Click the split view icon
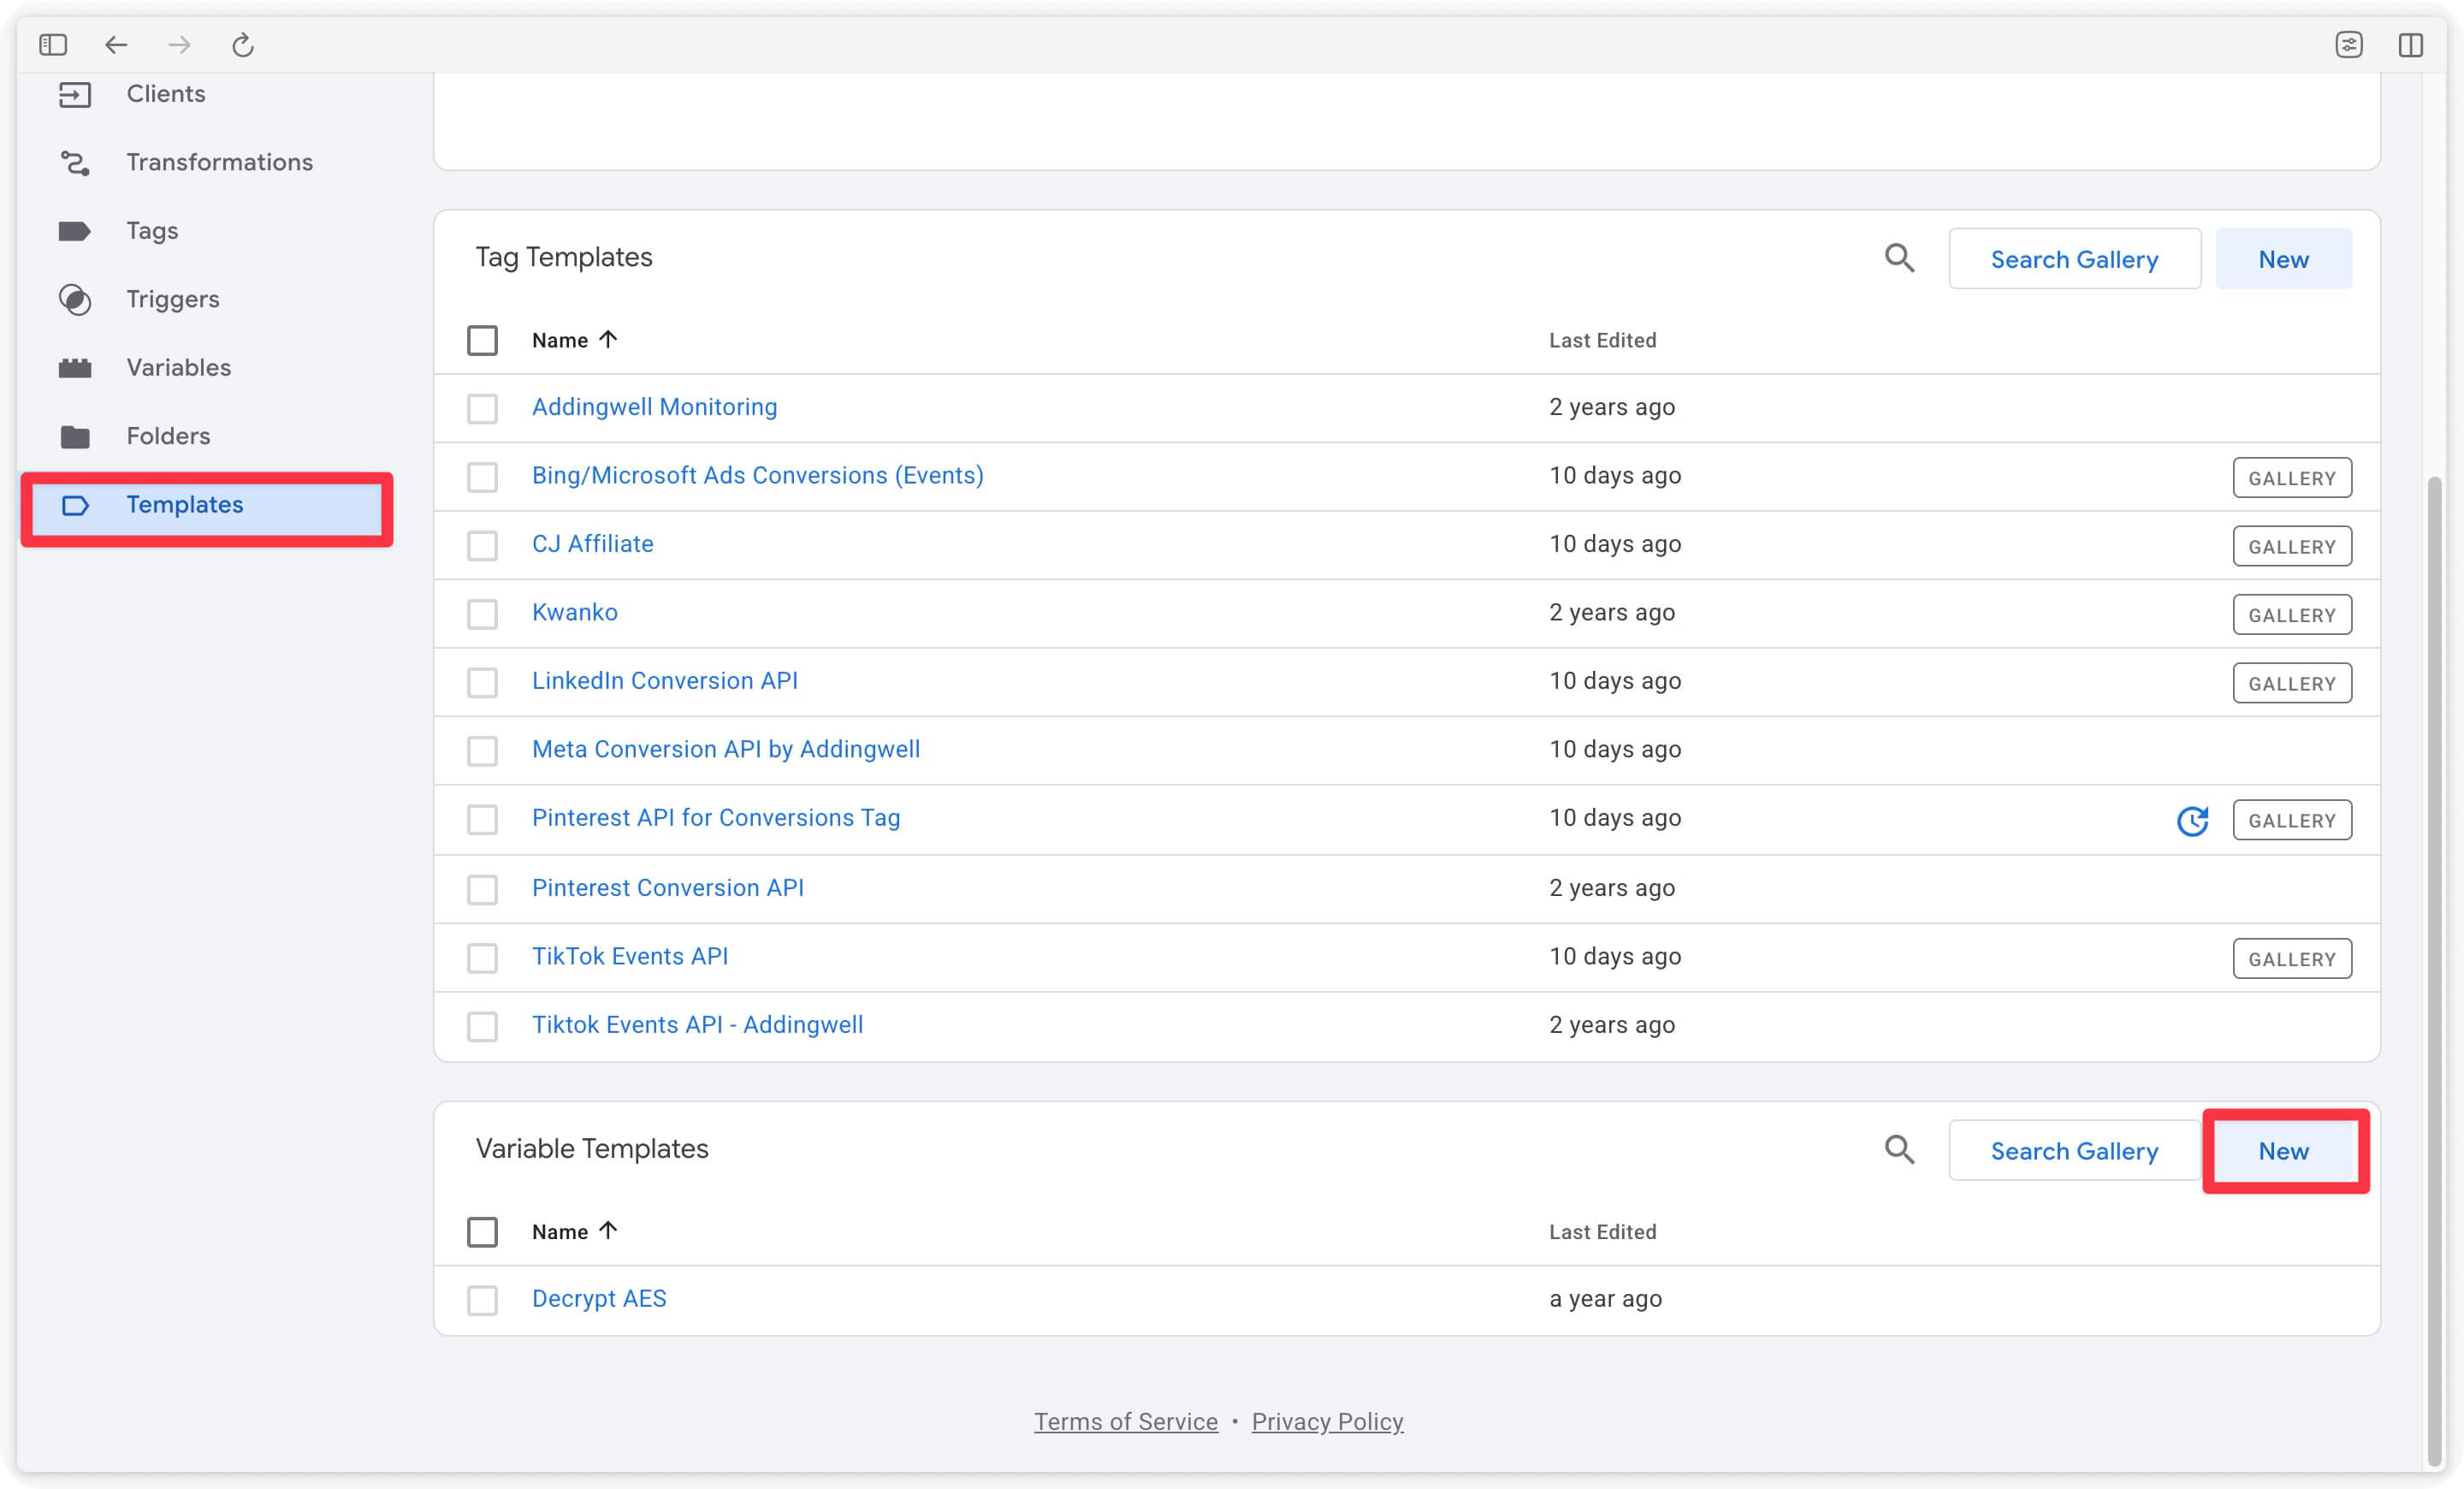The image size is (2464, 1489). pyautogui.click(x=2411, y=45)
